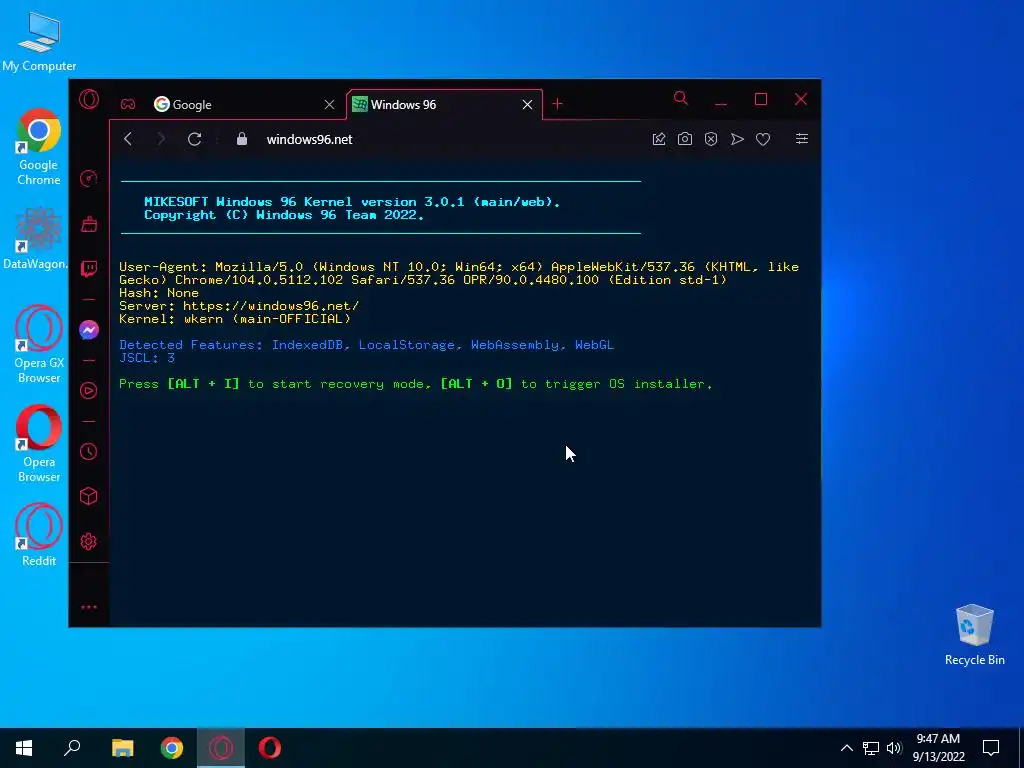Screen dimensions: 1024x768
Task: Show hidden tray icons chevron
Action: tap(846, 748)
